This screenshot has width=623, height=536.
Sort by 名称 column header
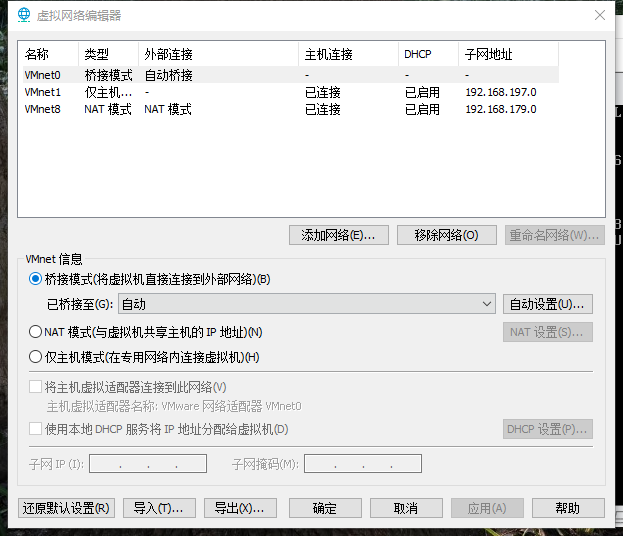[49, 54]
